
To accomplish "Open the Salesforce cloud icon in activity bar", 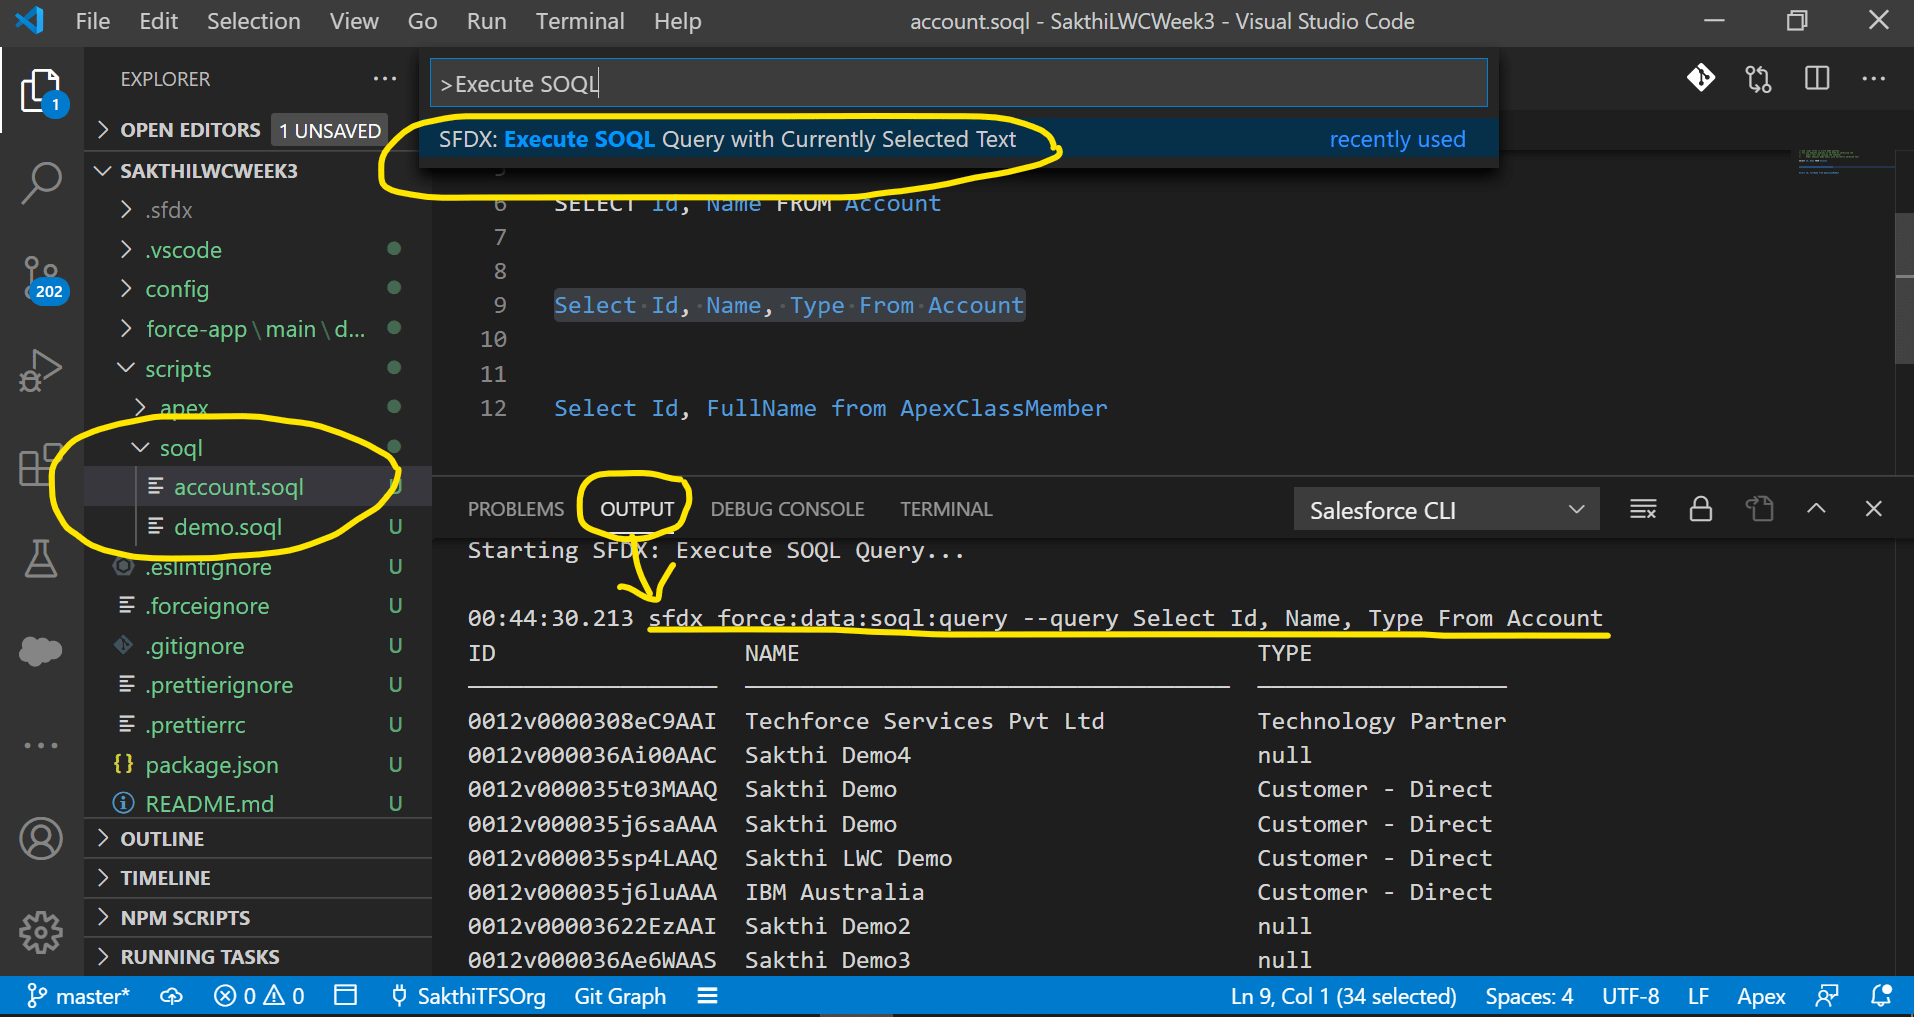I will (x=41, y=652).
